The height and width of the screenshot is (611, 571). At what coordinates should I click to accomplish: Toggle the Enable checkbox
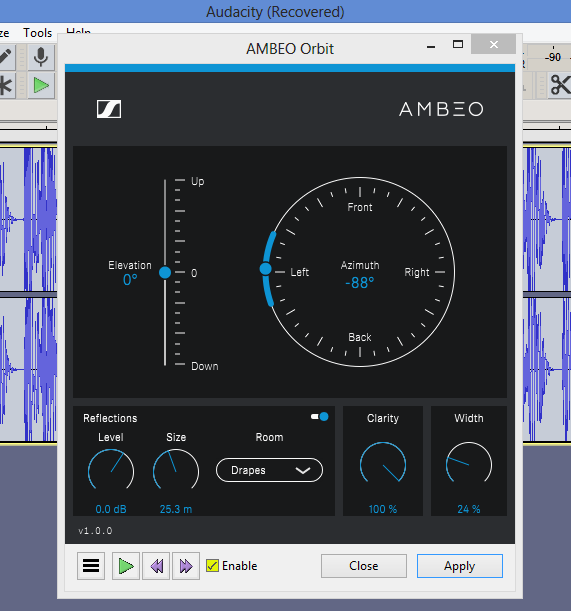pos(212,565)
